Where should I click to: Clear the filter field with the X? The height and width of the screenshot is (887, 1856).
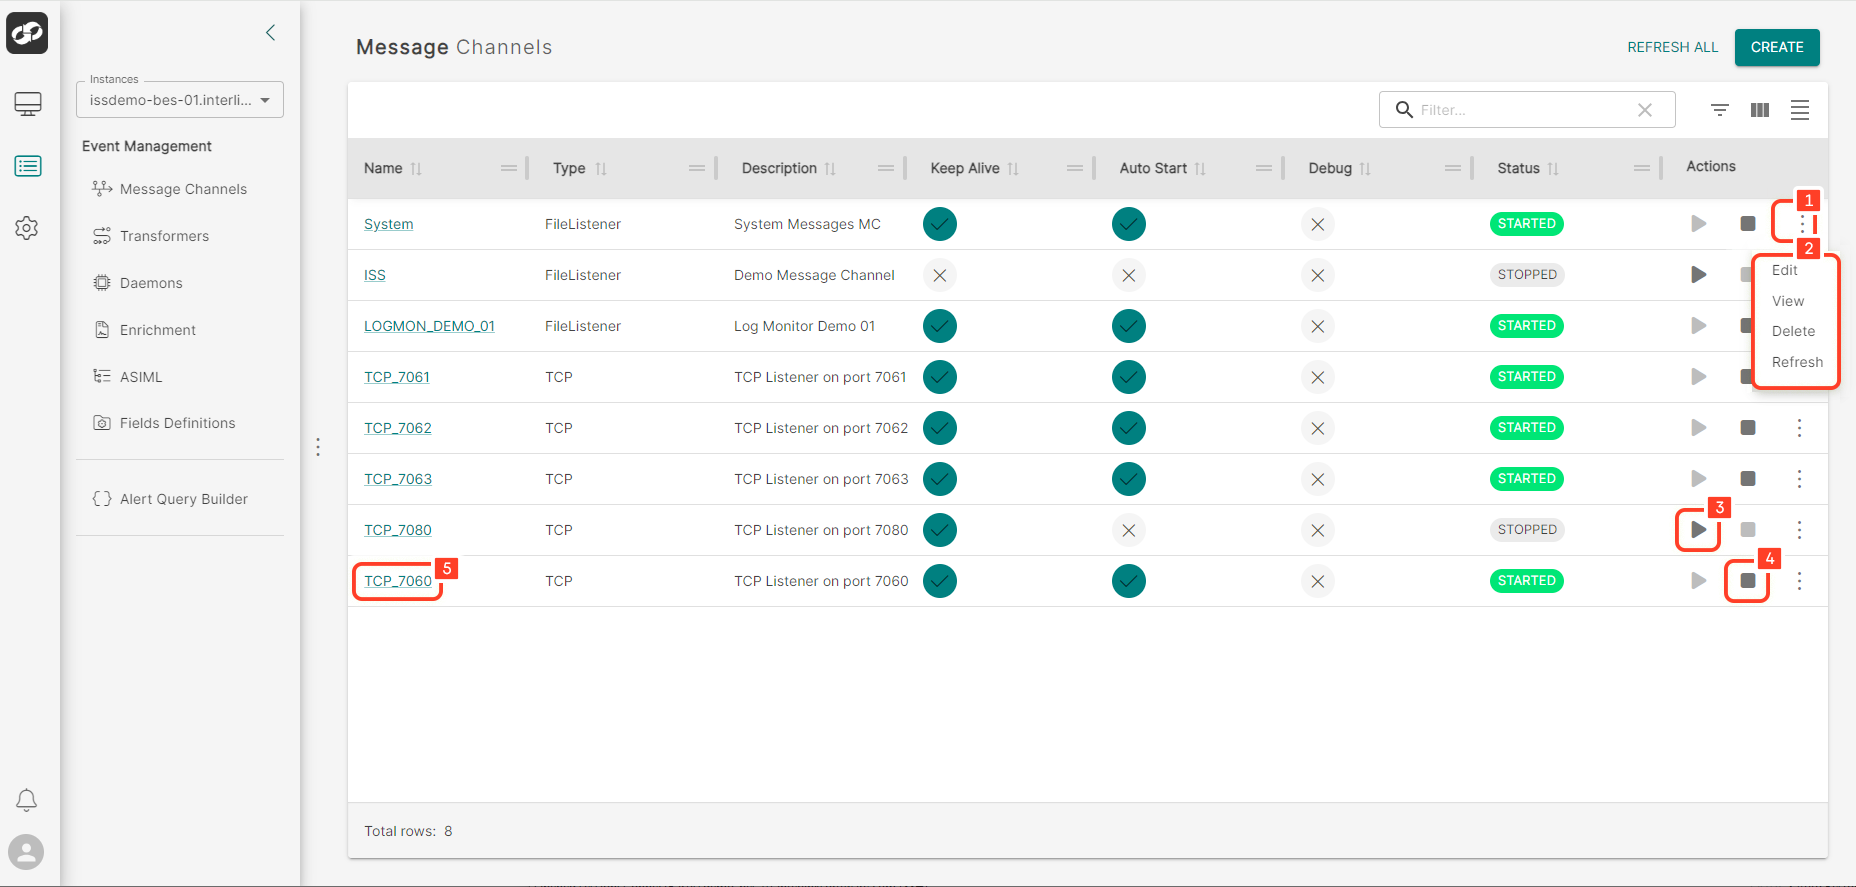[x=1645, y=110]
